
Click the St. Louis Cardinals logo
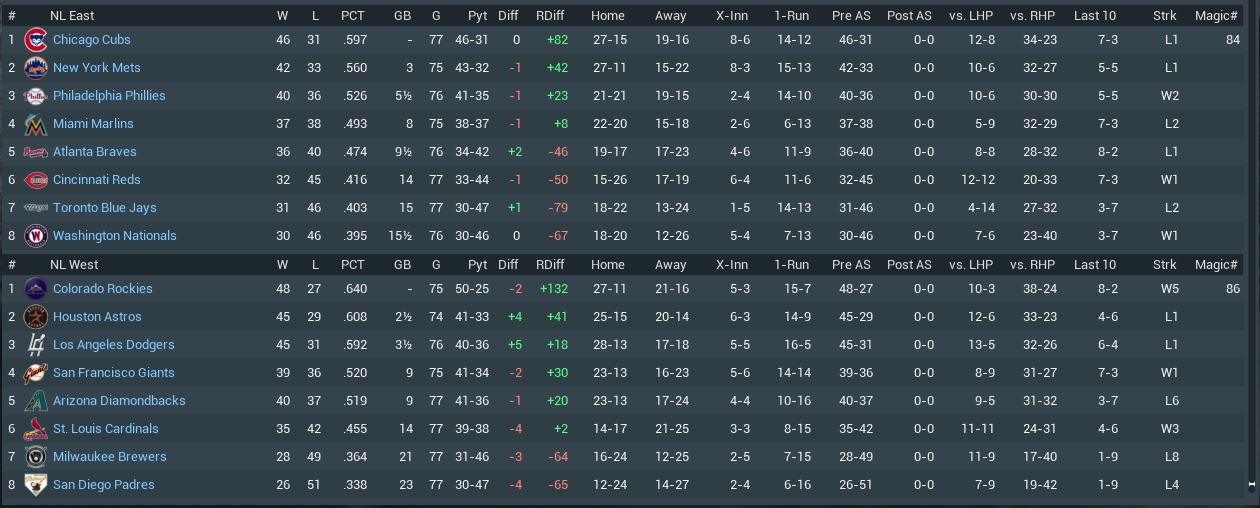click(35, 429)
